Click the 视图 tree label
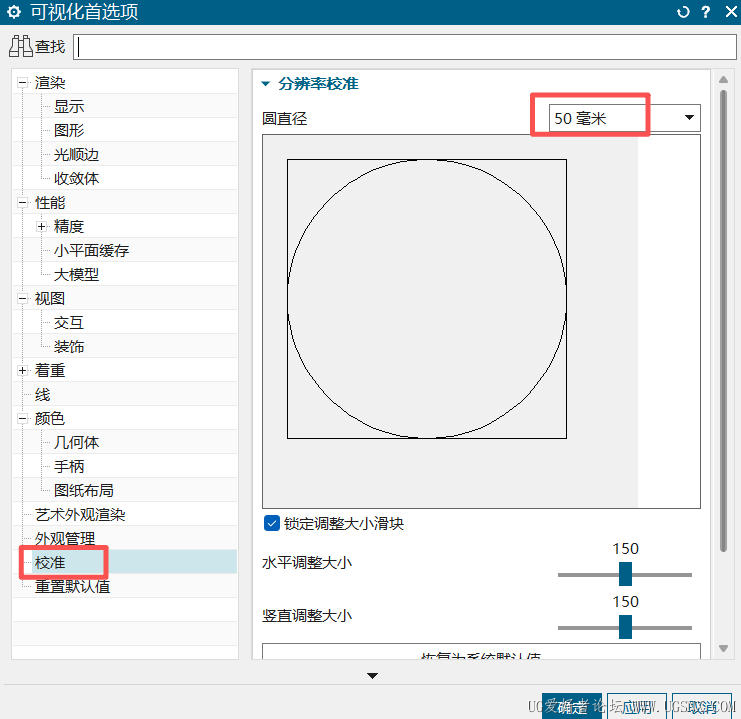 pos(50,298)
